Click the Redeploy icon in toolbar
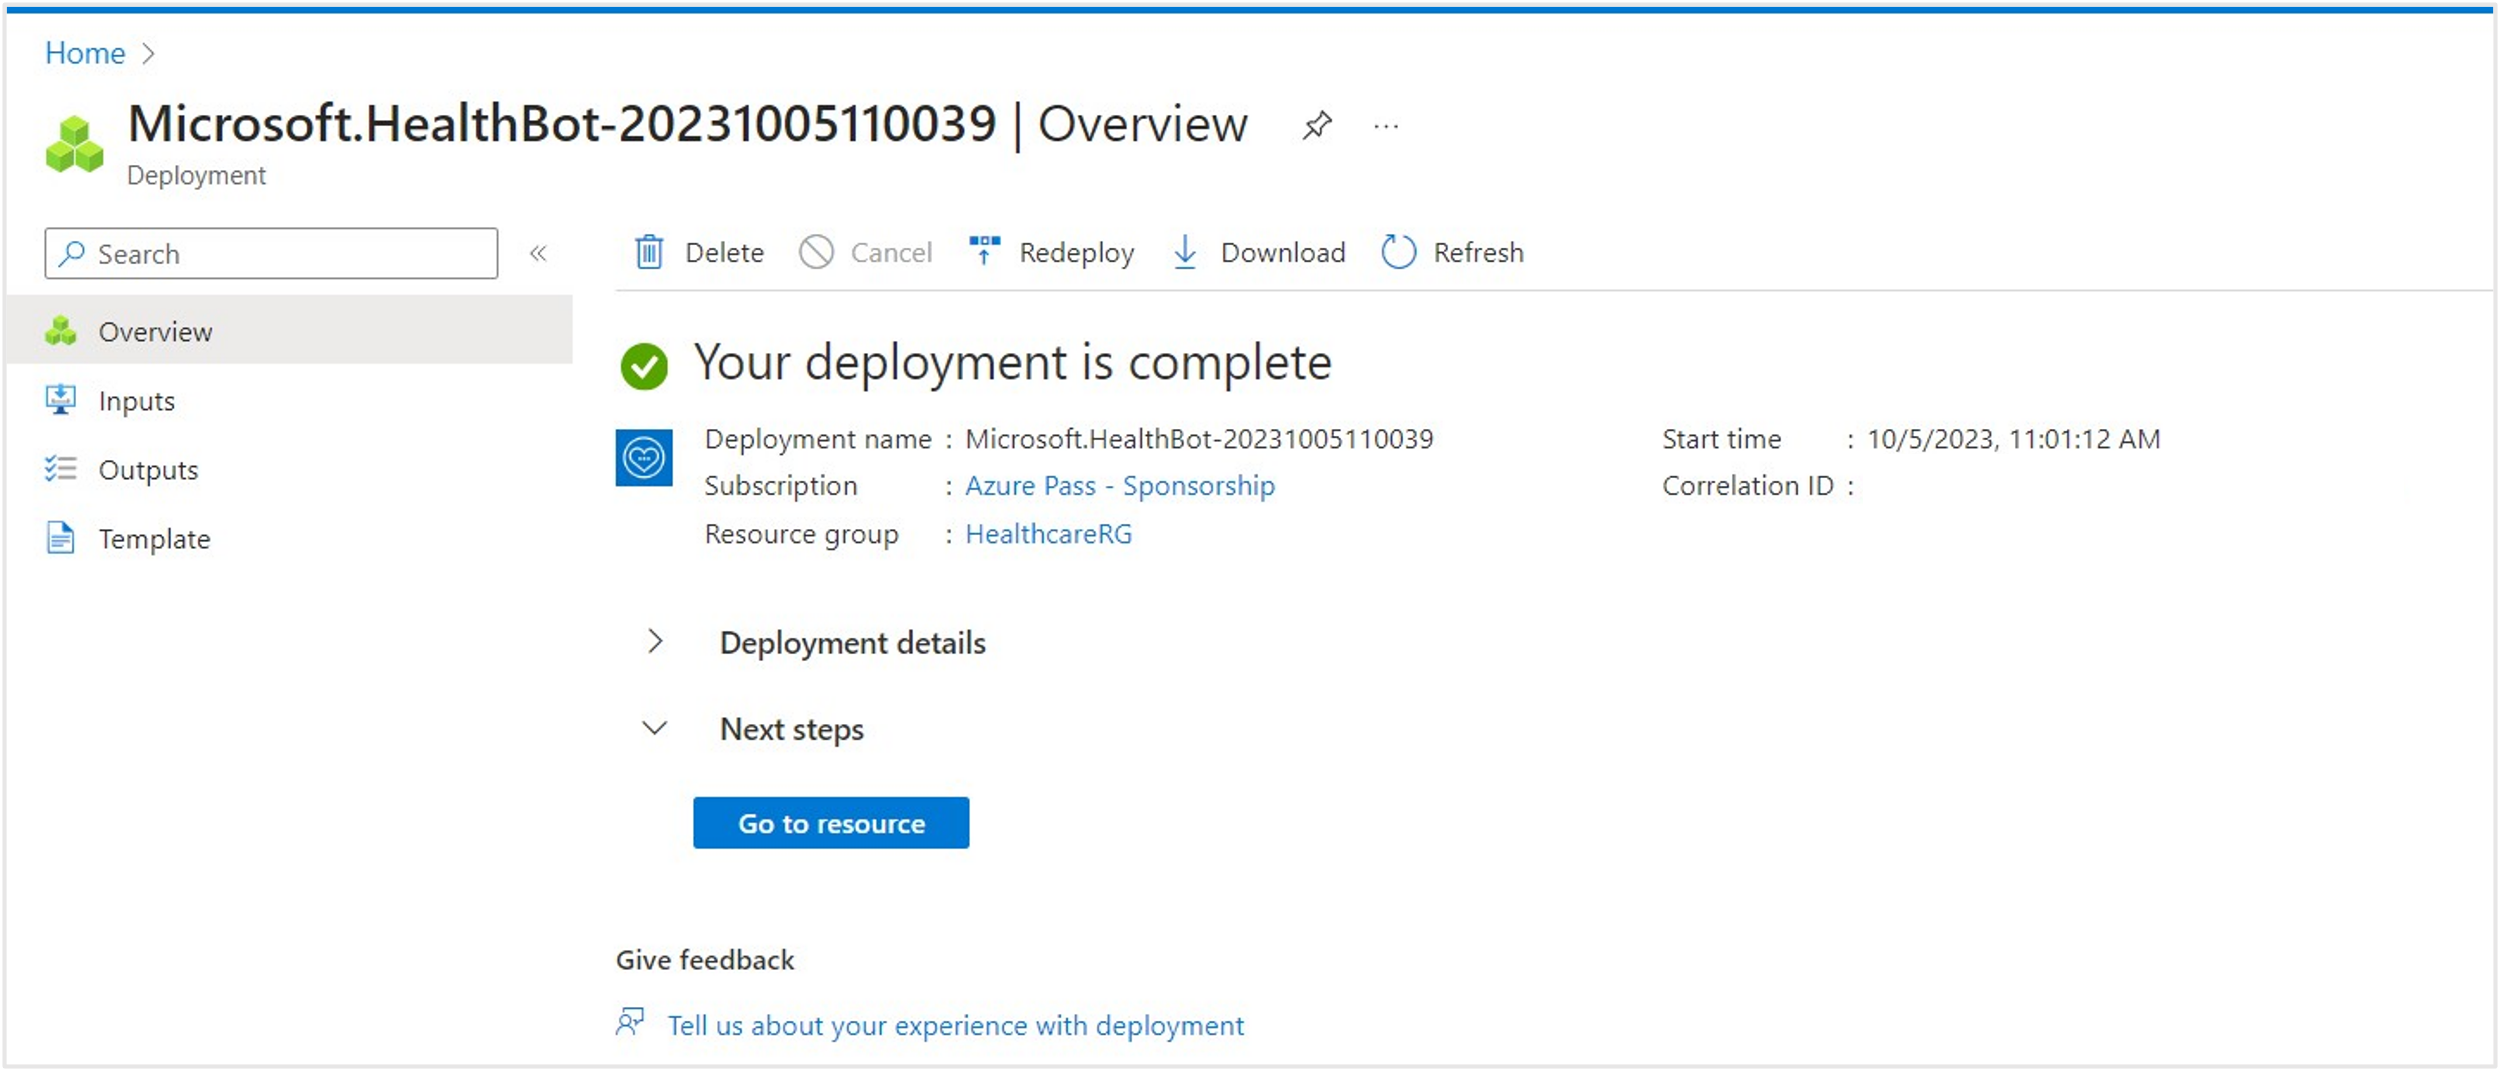 [x=984, y=250]
